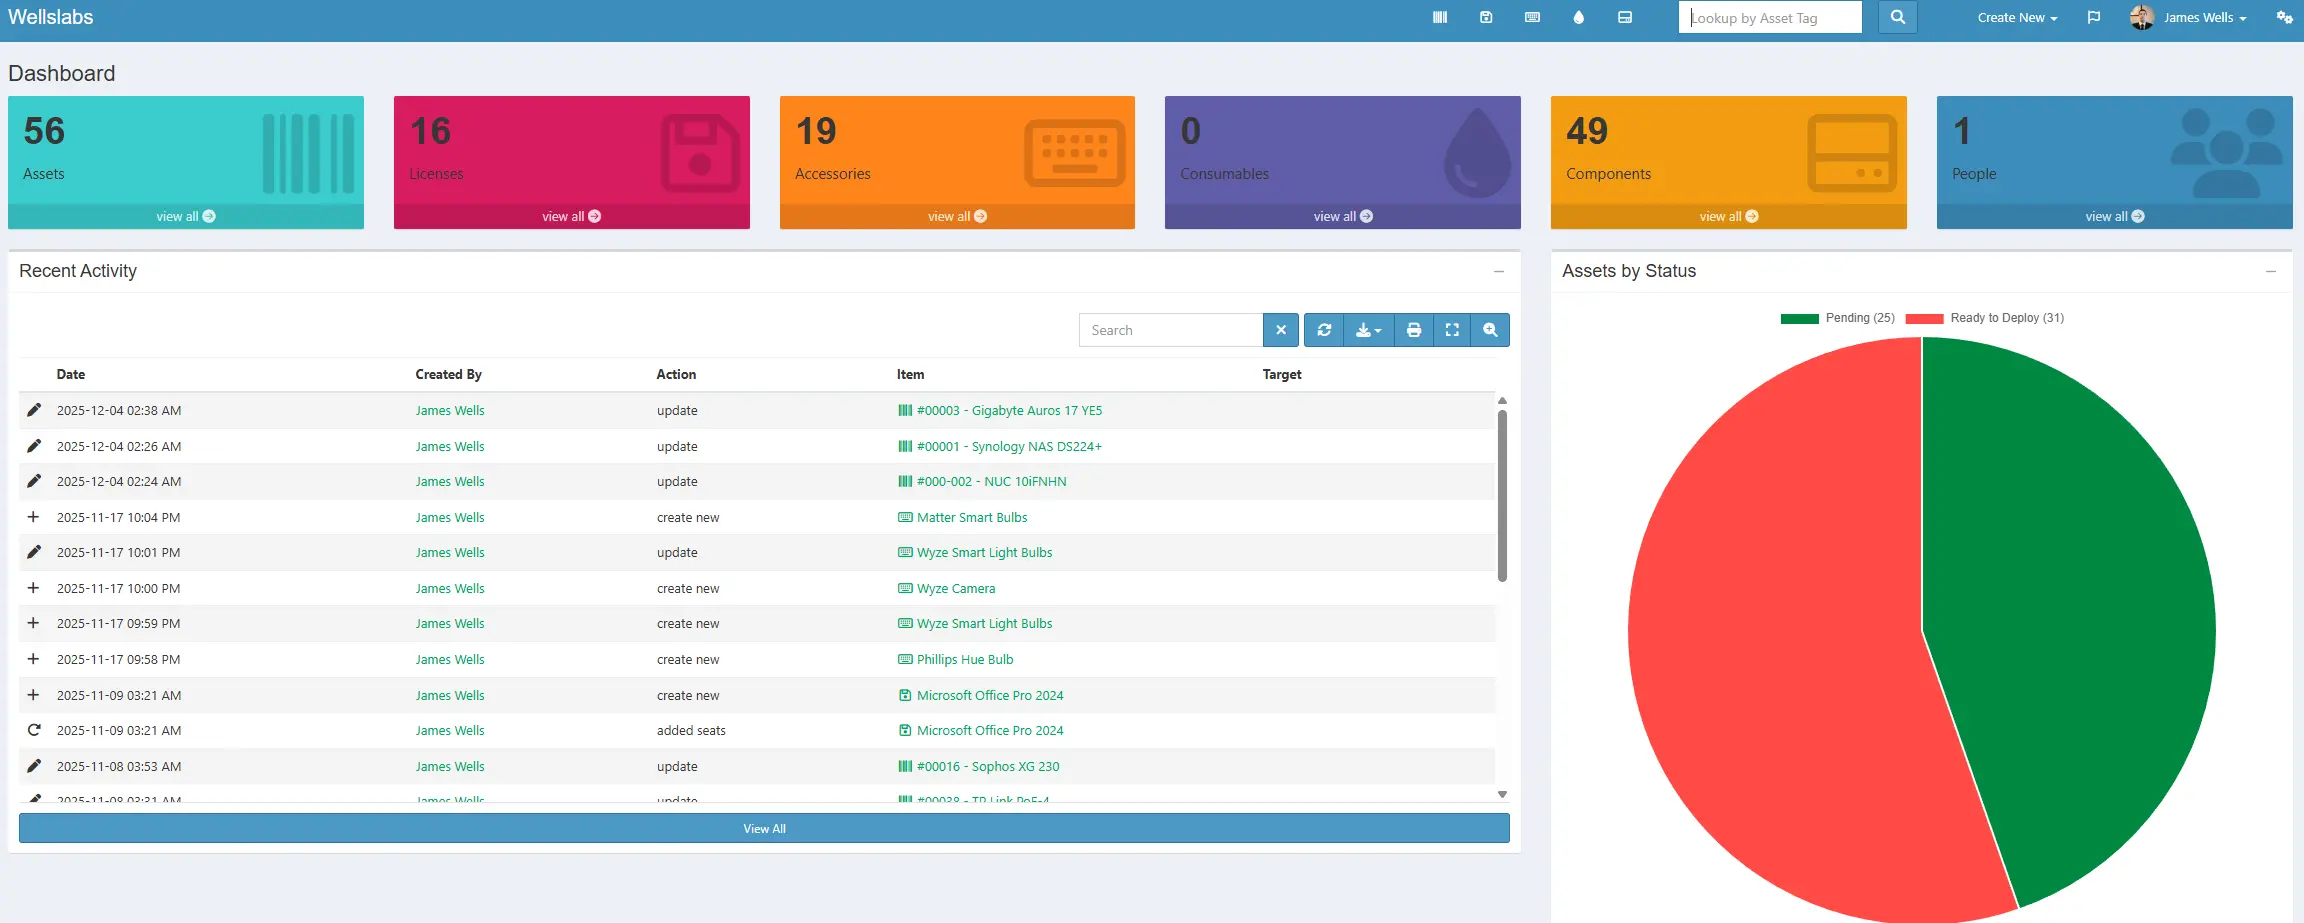The image size is (2304, 923).
Task: Open advanced search in Recent Activity toolbar
Action: 1490,330
